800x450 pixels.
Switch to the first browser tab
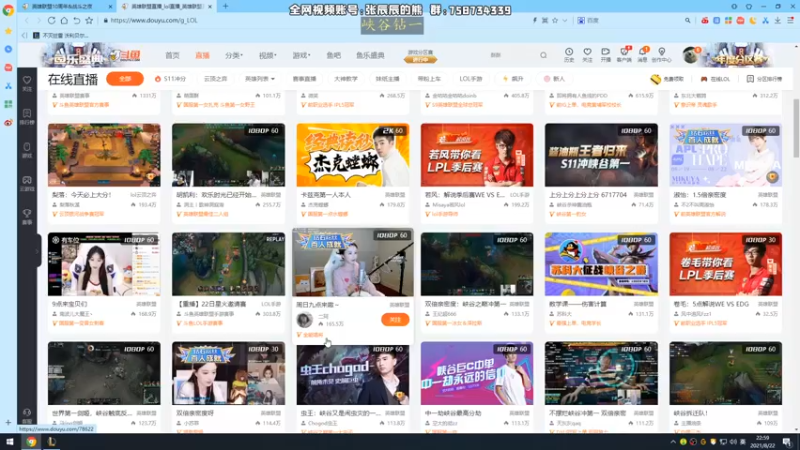[x=66, y=7]
